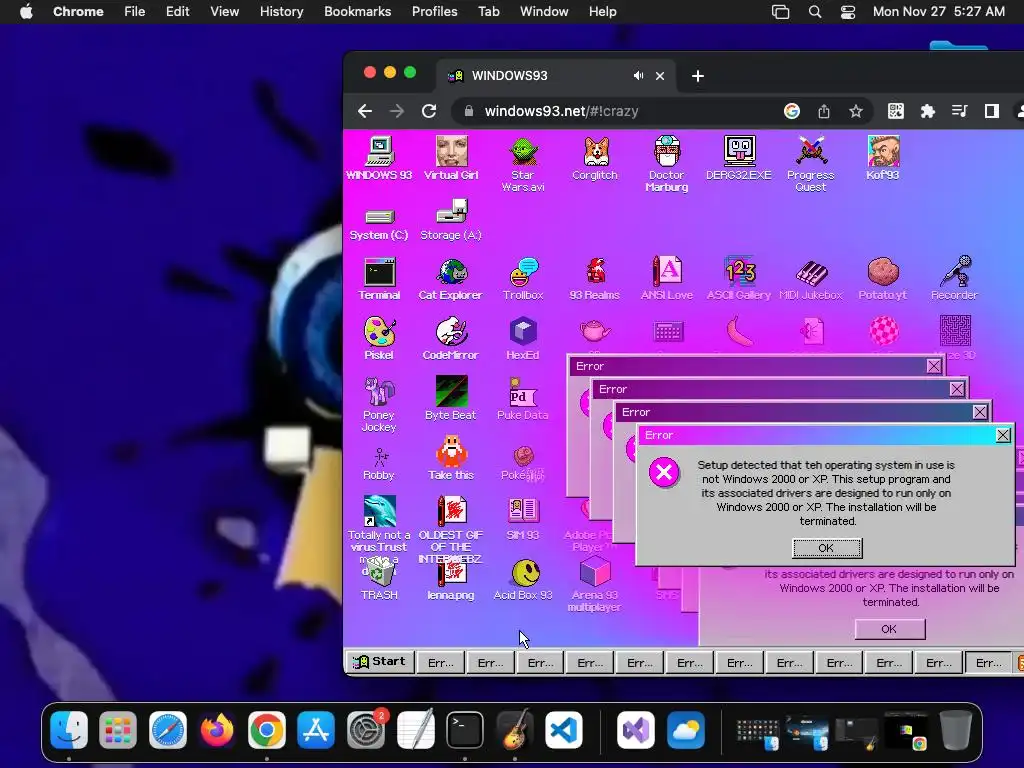Screen dimensions: 1024x768
Task: Open Progress Quest icon
Action: point(810,163)
